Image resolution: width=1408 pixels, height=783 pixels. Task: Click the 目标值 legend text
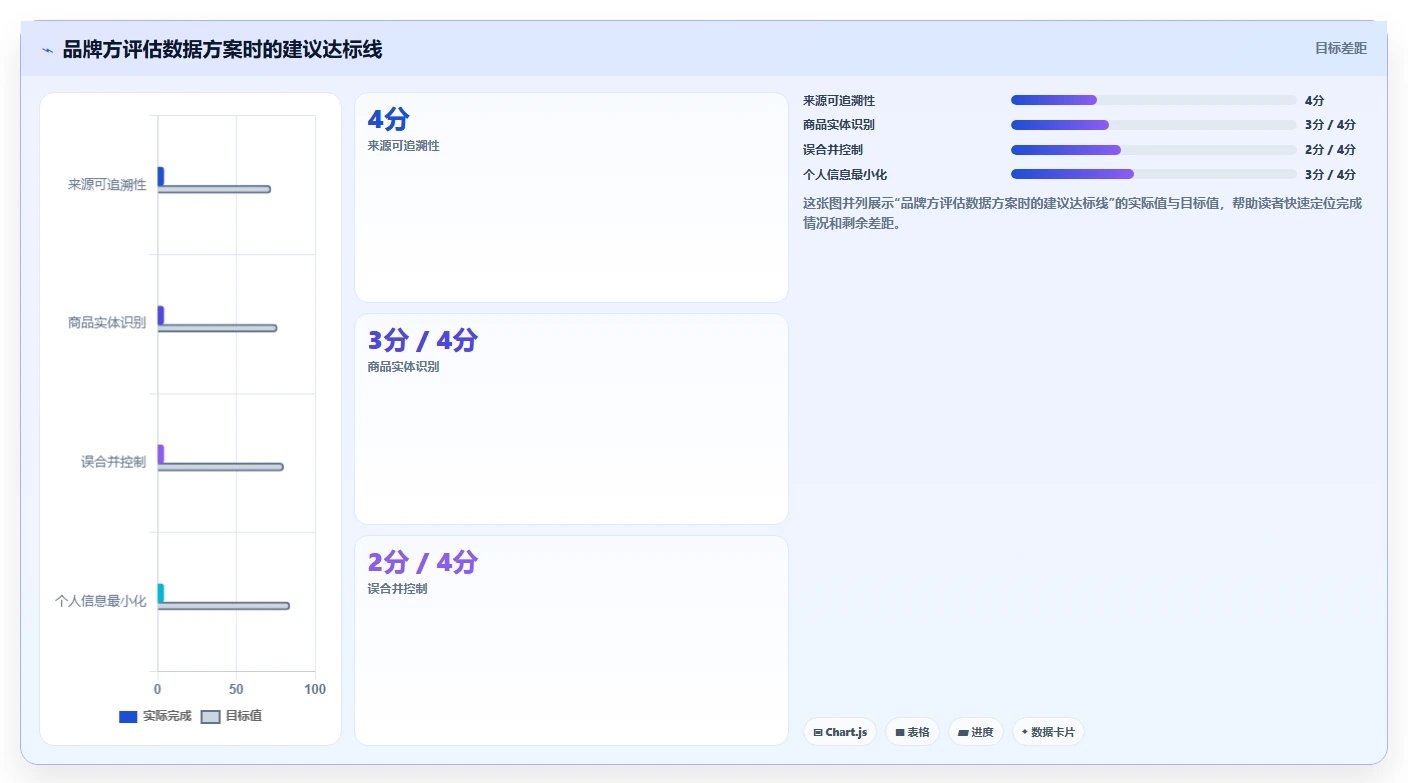tap(244, 716)
